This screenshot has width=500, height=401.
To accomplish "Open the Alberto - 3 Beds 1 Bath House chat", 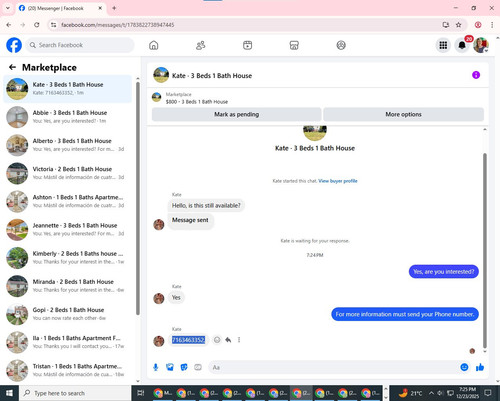I will coord(68,145).
